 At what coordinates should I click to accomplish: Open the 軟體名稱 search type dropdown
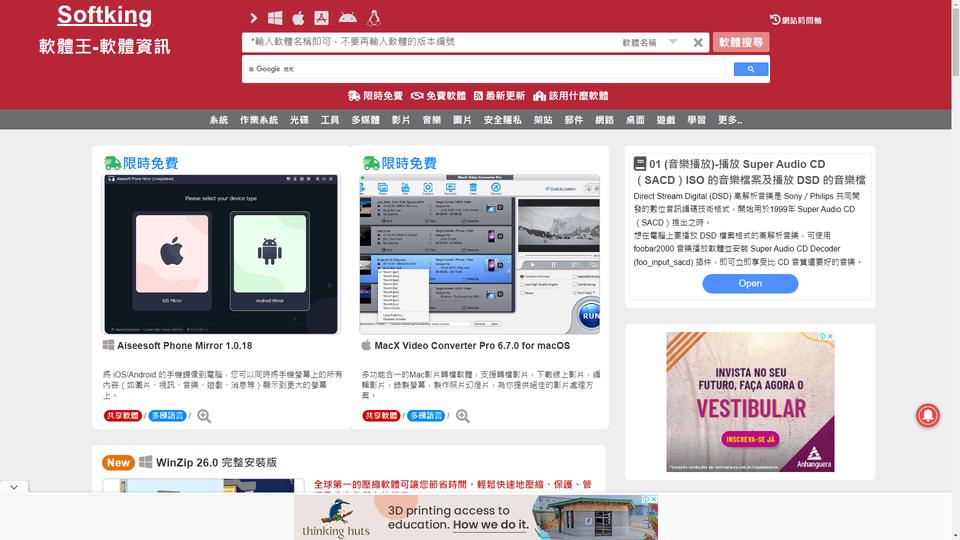point(650,42)
